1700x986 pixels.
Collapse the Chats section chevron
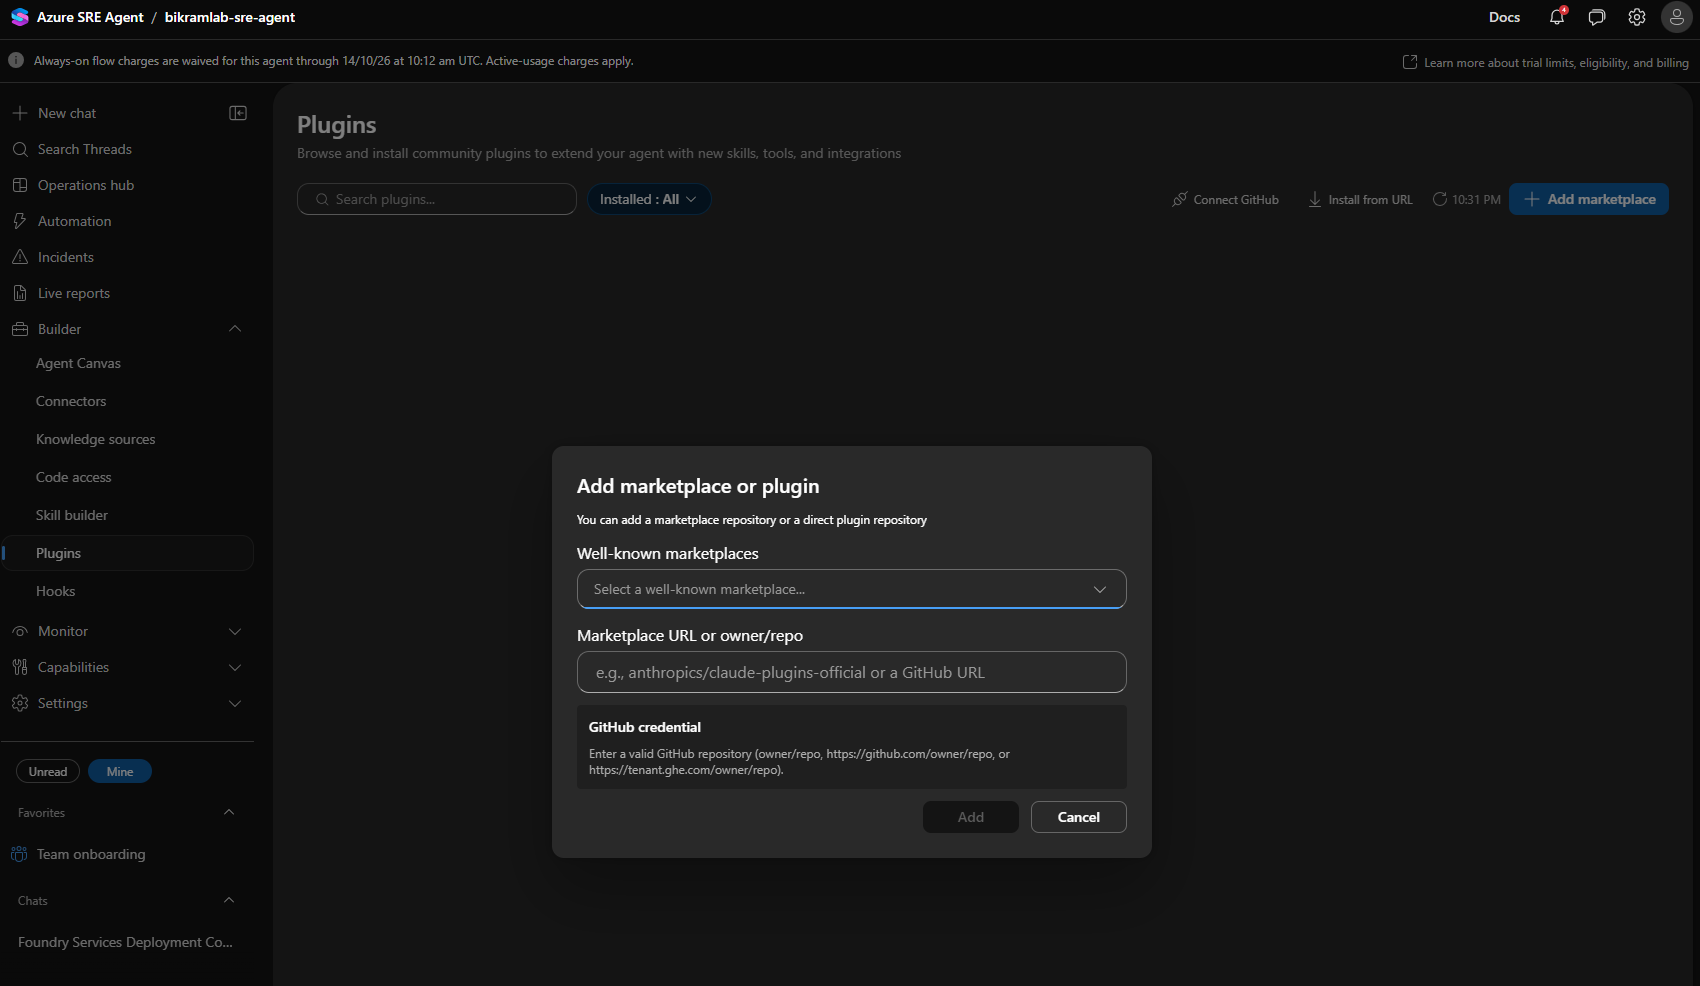tap(229, 900)
